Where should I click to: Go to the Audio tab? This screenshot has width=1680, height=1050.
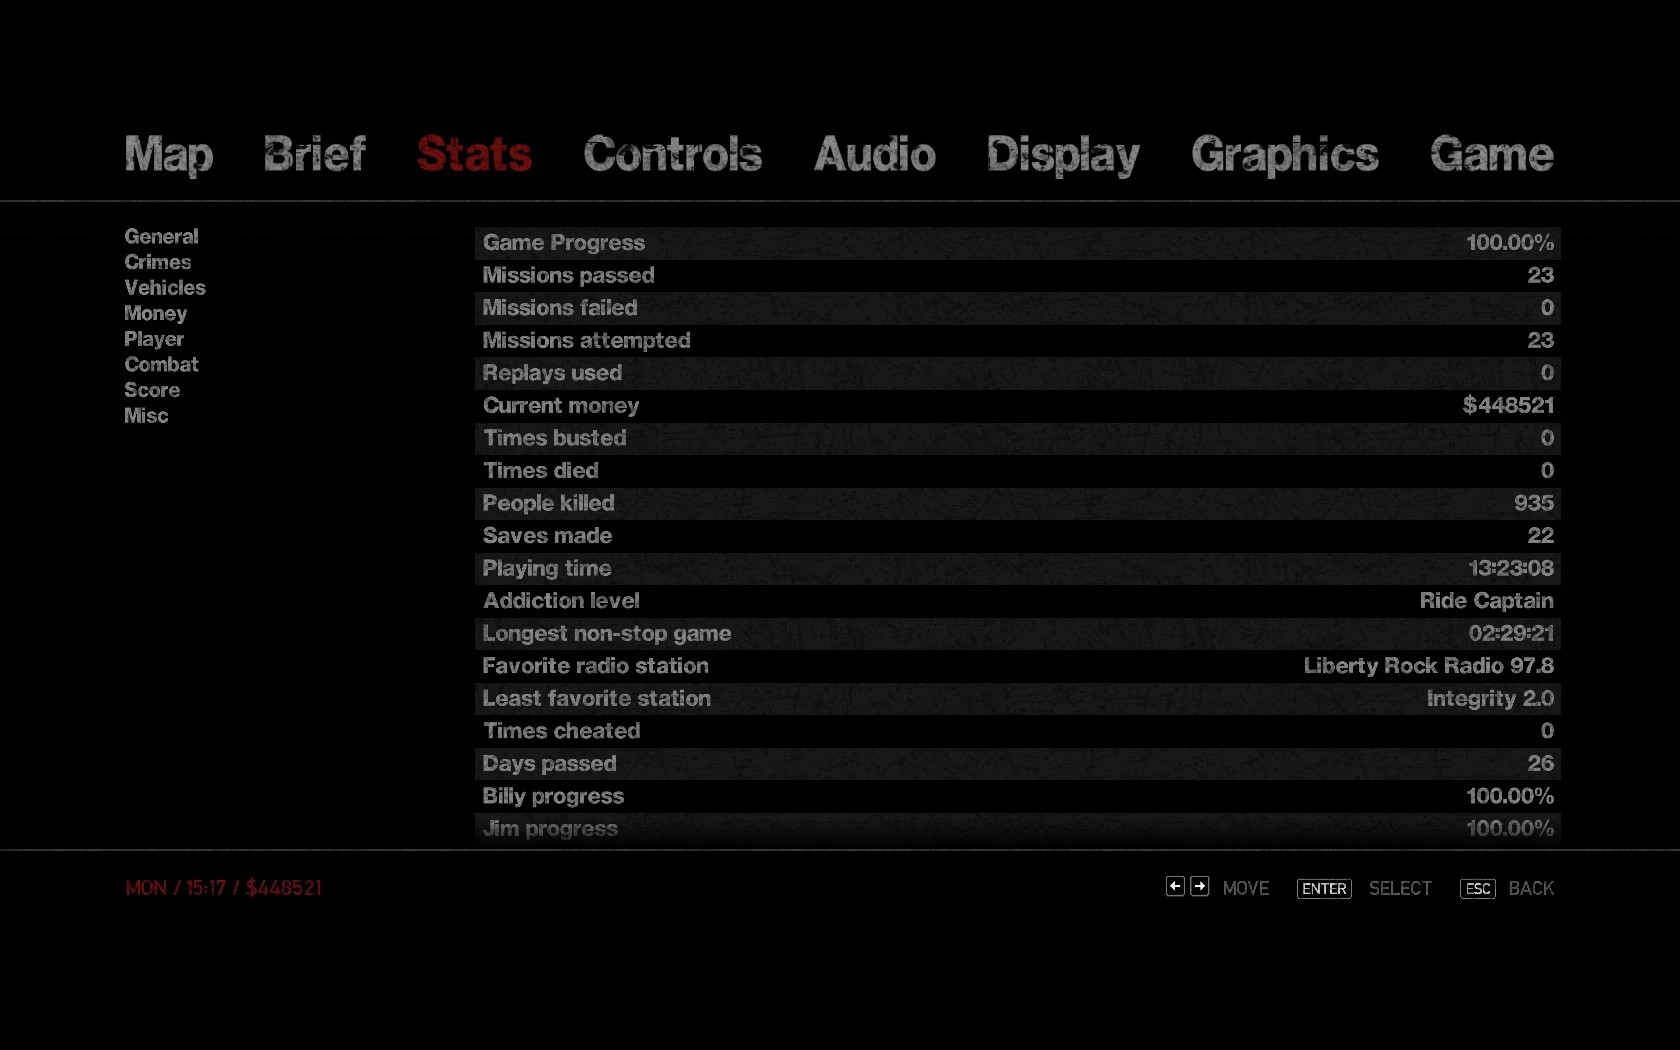pos(875,154)
